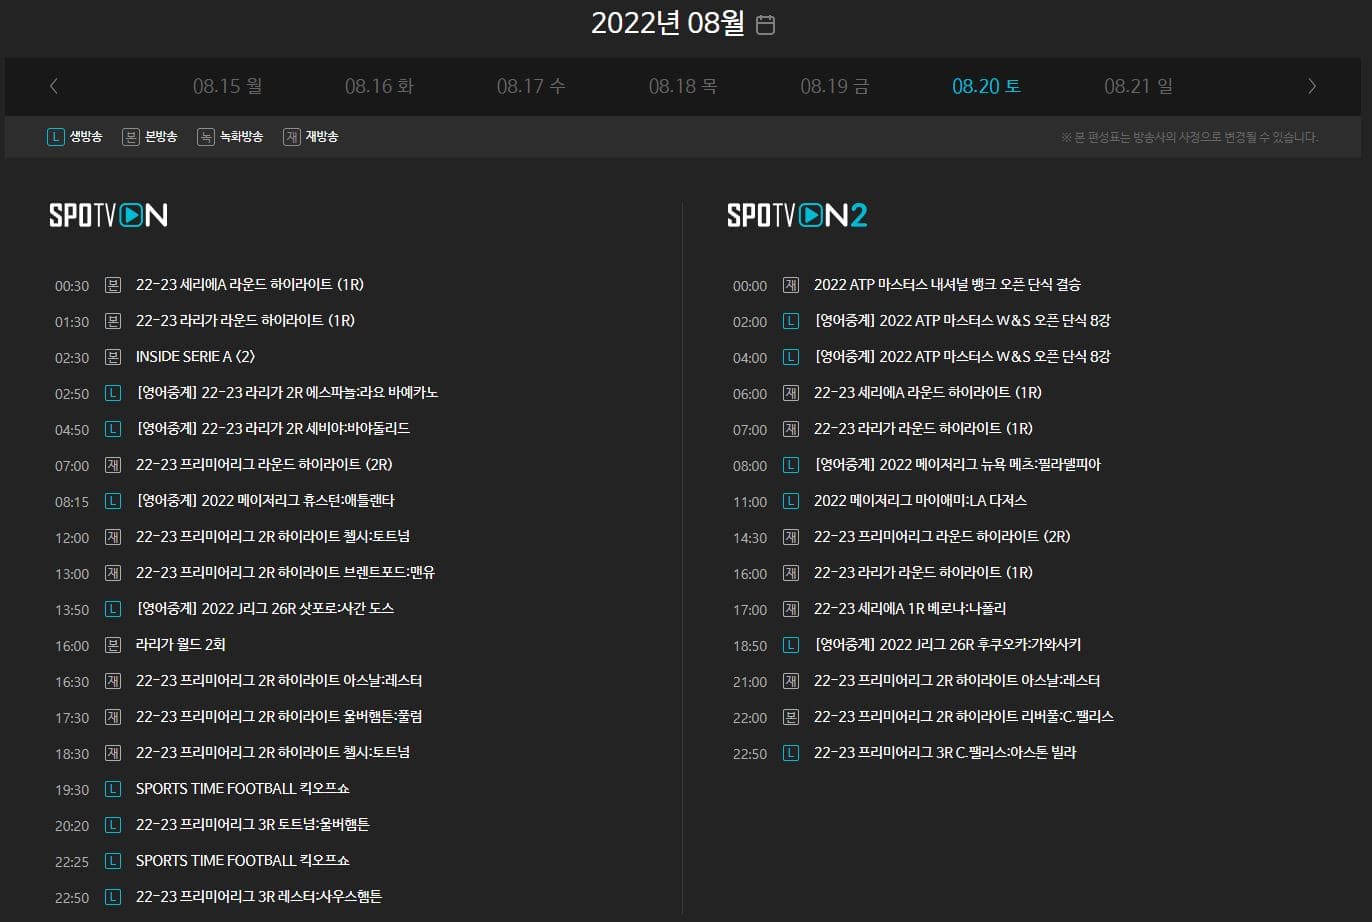Open 22:25 SPORTS TIME FOOTBALL 킥오프쇼

coord(243,861)
